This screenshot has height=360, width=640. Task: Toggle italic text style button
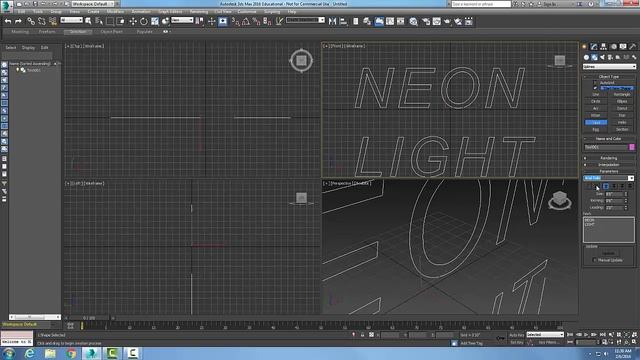[589, 186]
